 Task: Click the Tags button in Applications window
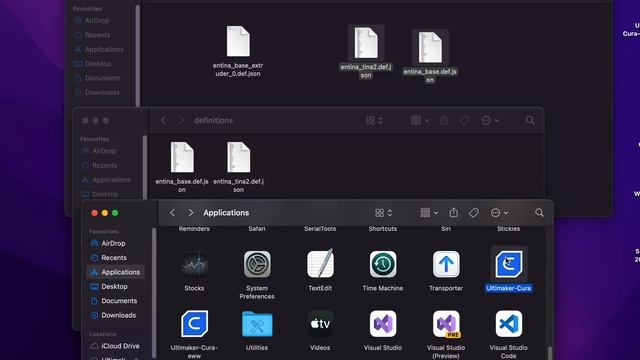coord(474,213)
